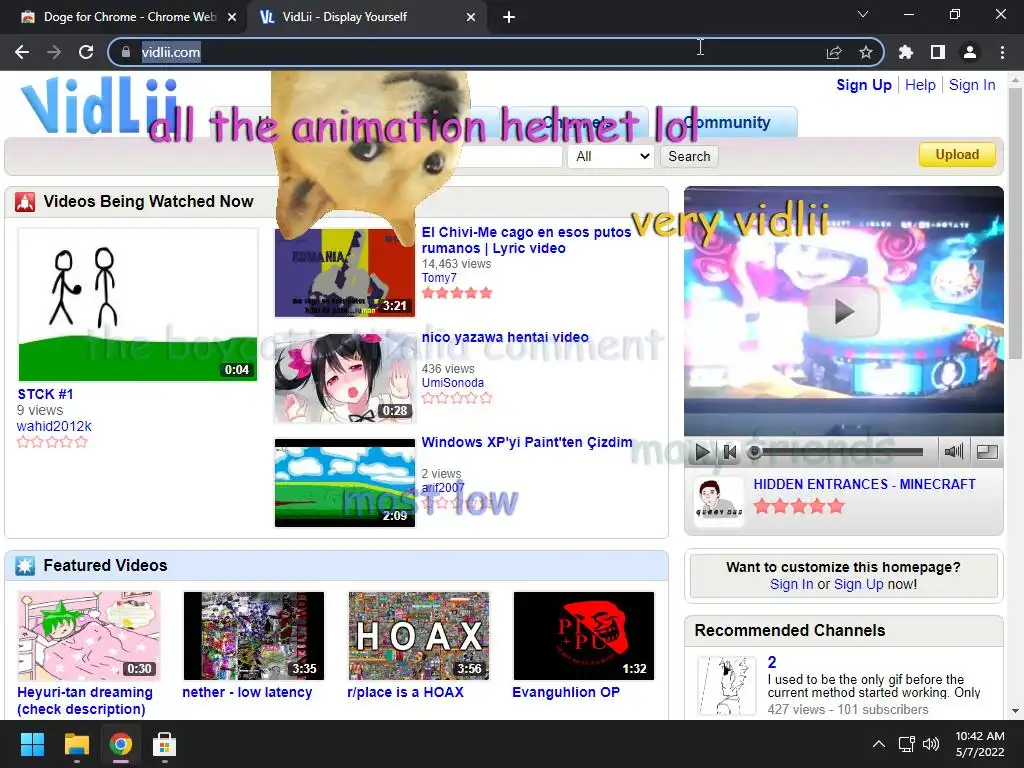1024x768 pixels.
Task: Click the VidLii logo
Action: (x=98, y=104)
